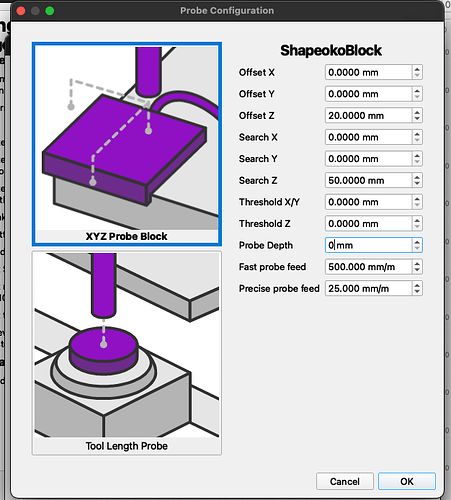
Task: Click the Probe Depth input field
Action: (x=369, y=245)
